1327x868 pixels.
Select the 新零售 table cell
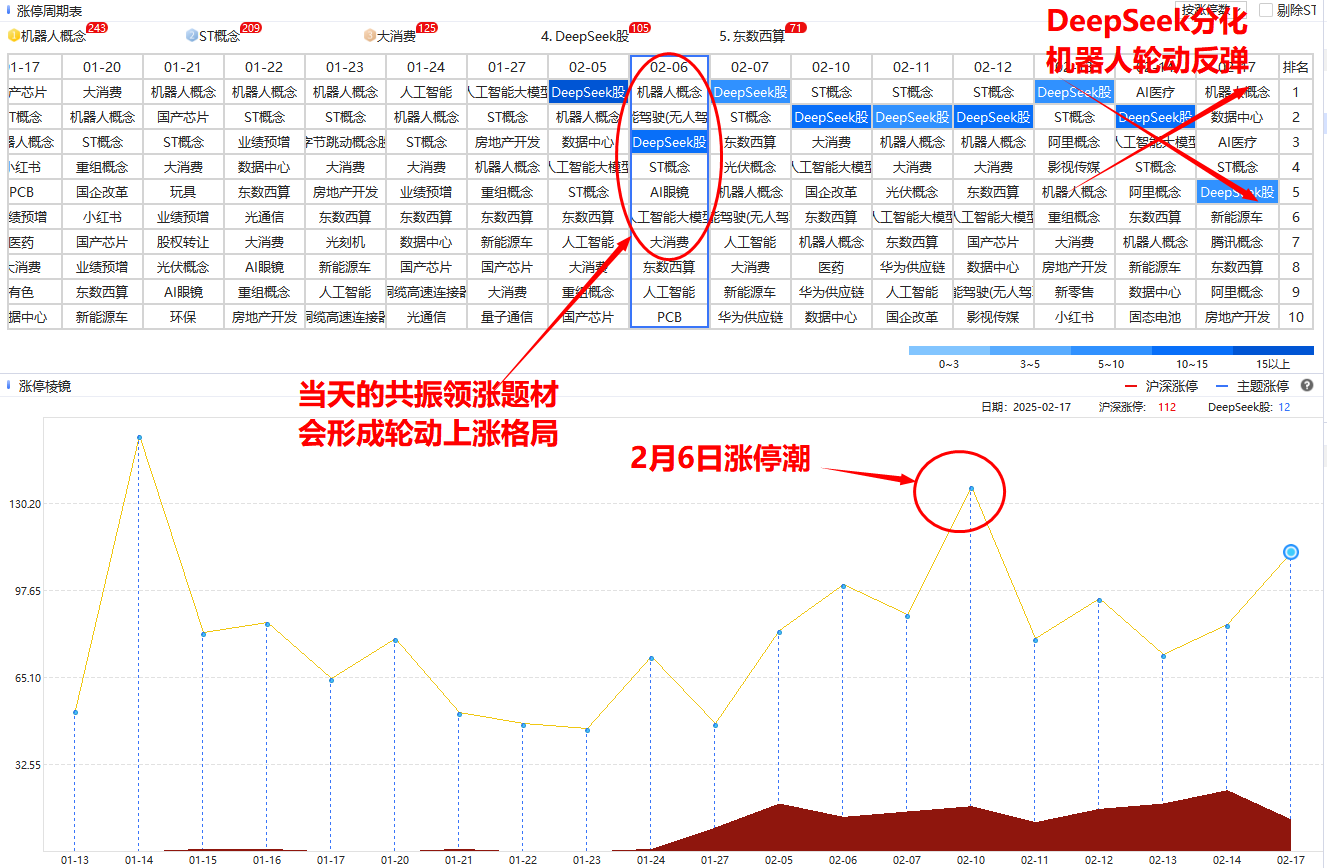point(1074,292)
